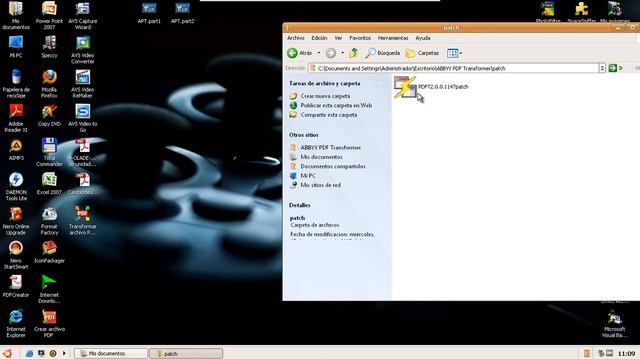Collapse the Detalles section
The image size is (640, 360).
379,205
